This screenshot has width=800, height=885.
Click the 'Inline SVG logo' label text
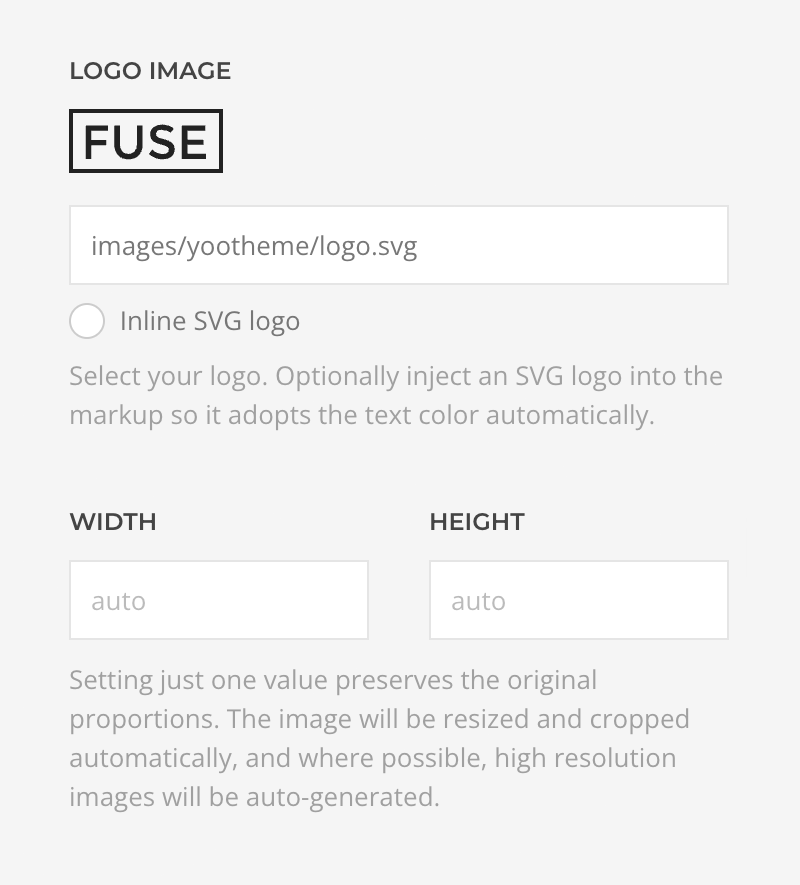coord(210,322)
